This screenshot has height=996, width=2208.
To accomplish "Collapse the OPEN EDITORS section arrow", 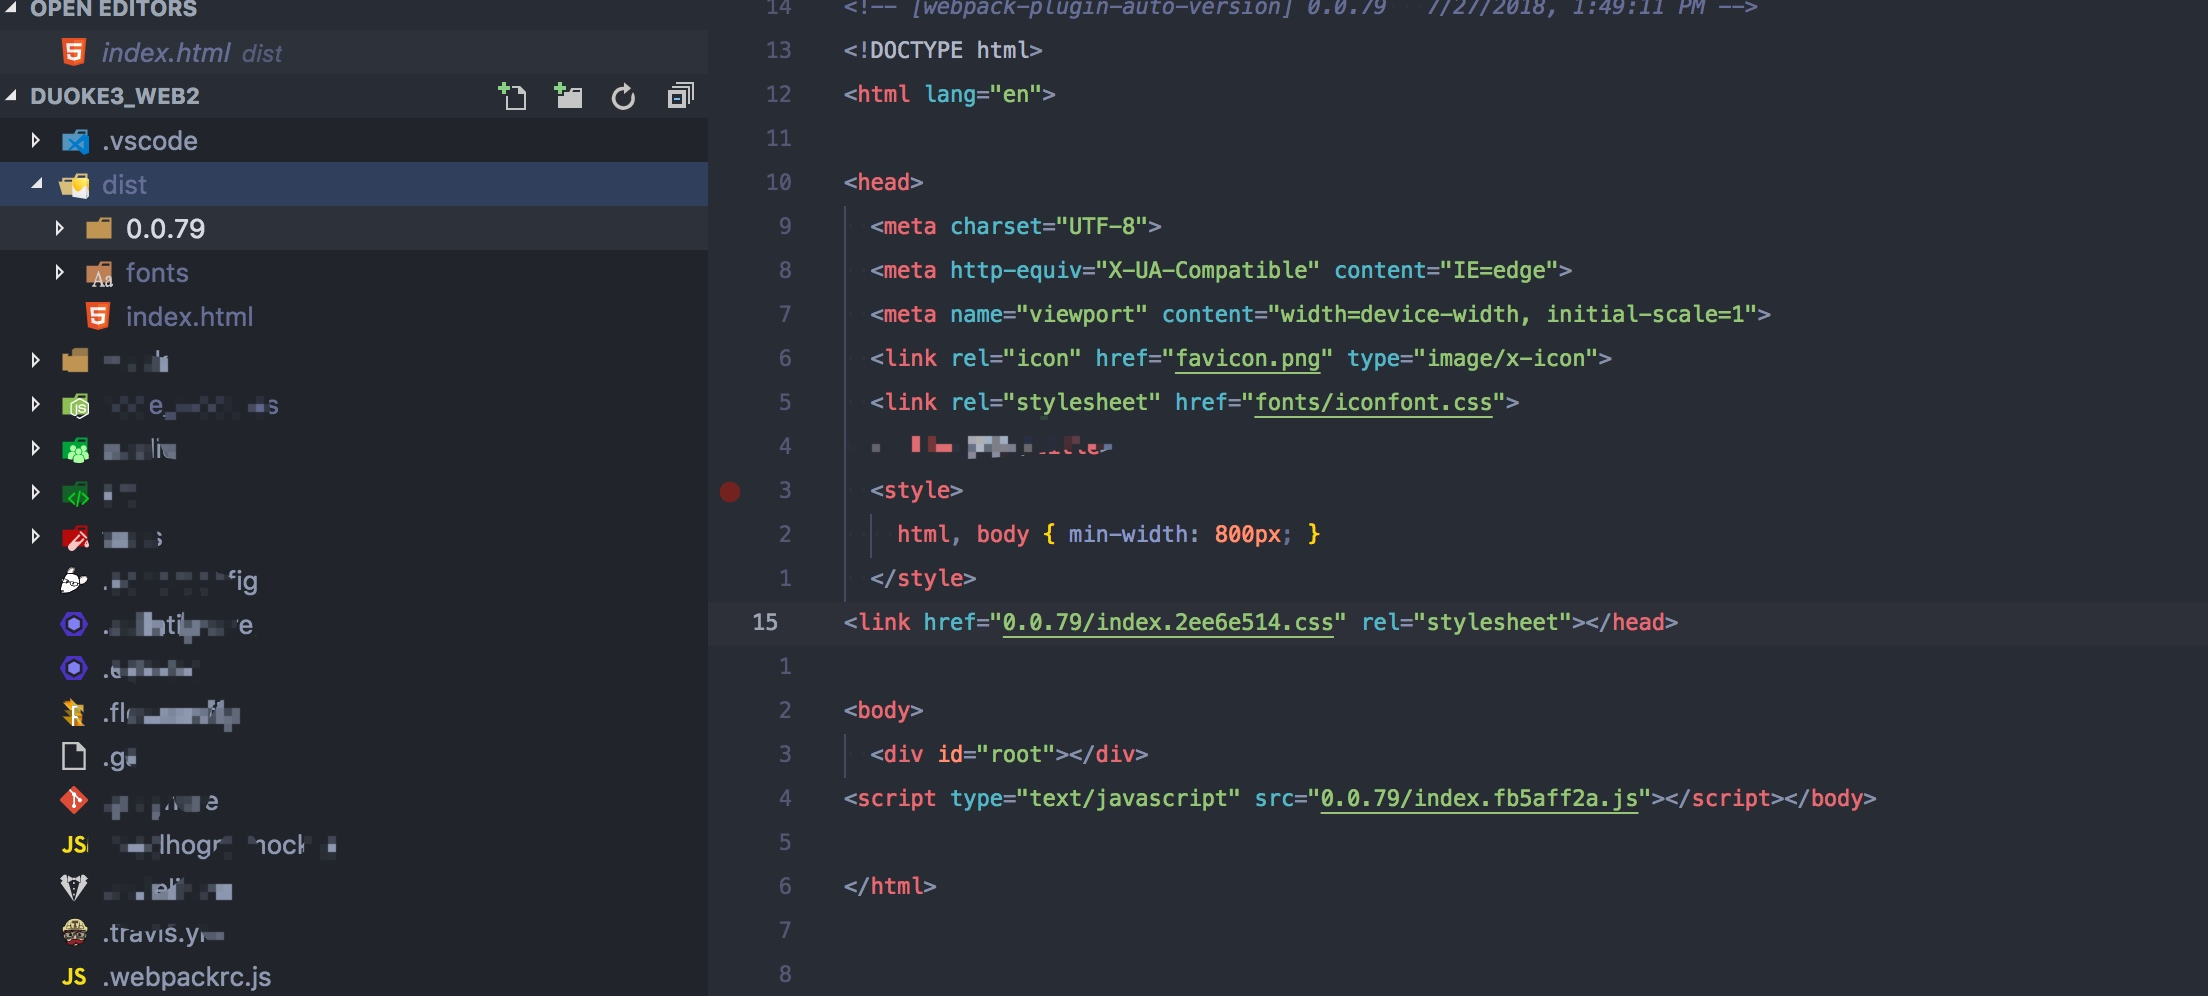I will tap(12, 8).
